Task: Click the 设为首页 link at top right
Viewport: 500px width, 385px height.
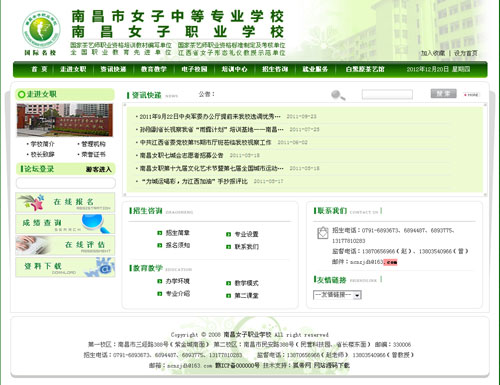Action: pos(466,53)
